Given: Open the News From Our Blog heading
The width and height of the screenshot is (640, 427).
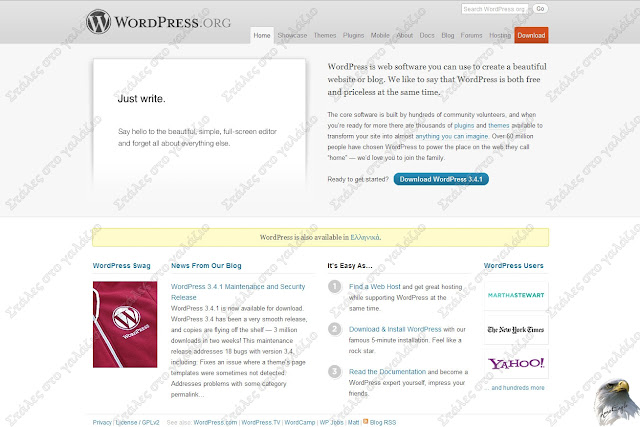Looking at the screenshot, I should (x=206, y=266).
